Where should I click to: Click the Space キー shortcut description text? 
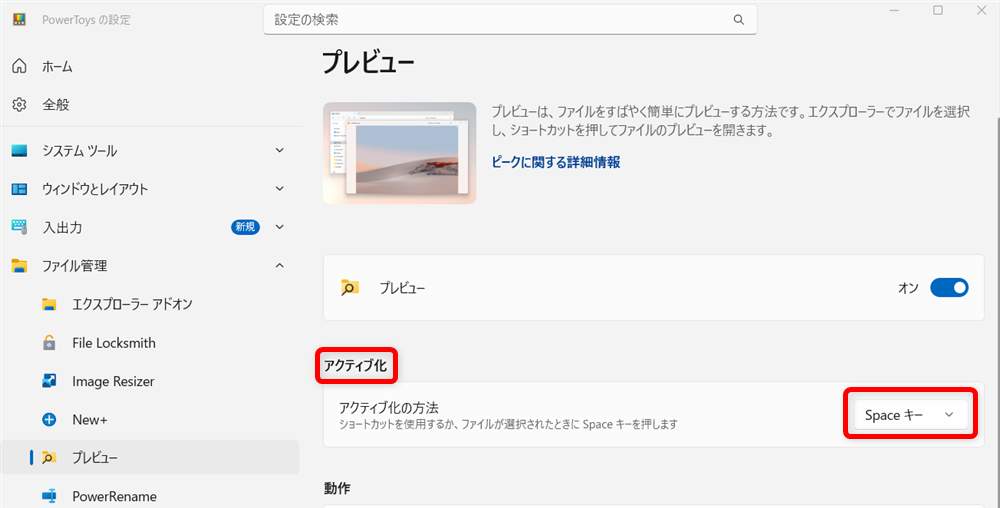[x=508, y=423]
